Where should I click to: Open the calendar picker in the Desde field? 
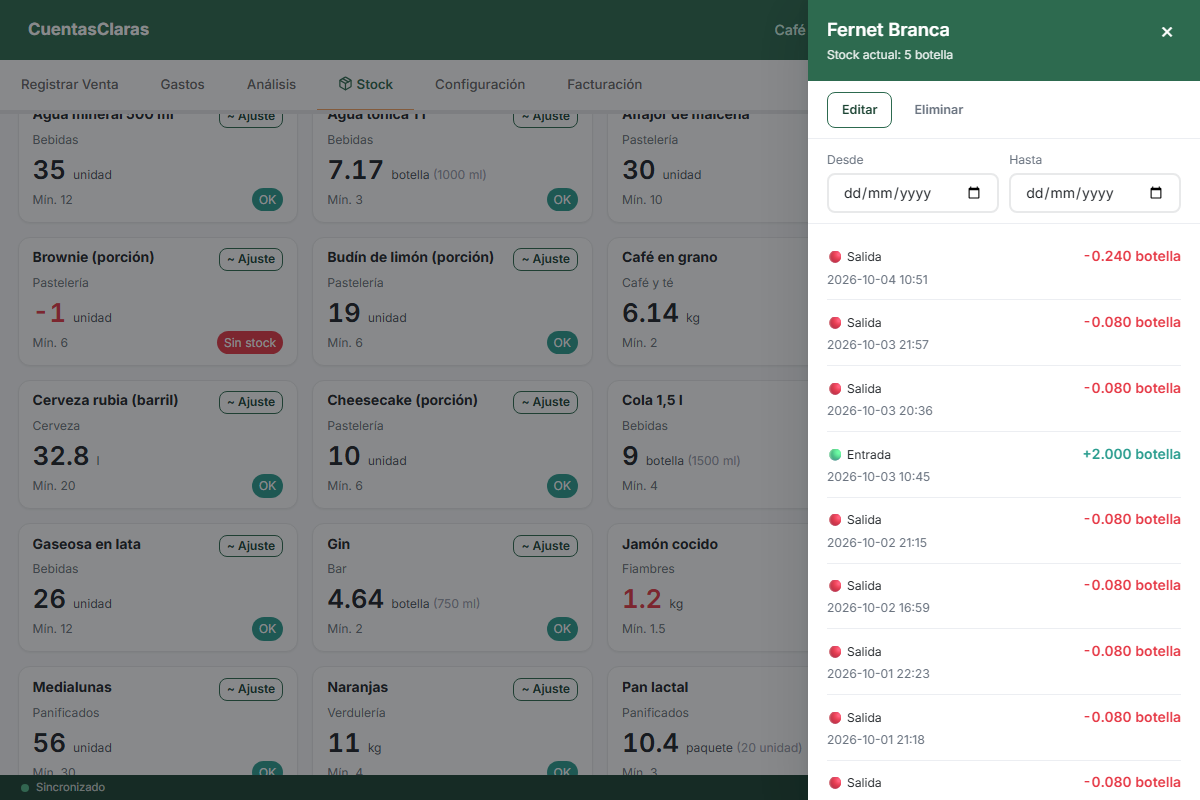[x=974, y=193]
